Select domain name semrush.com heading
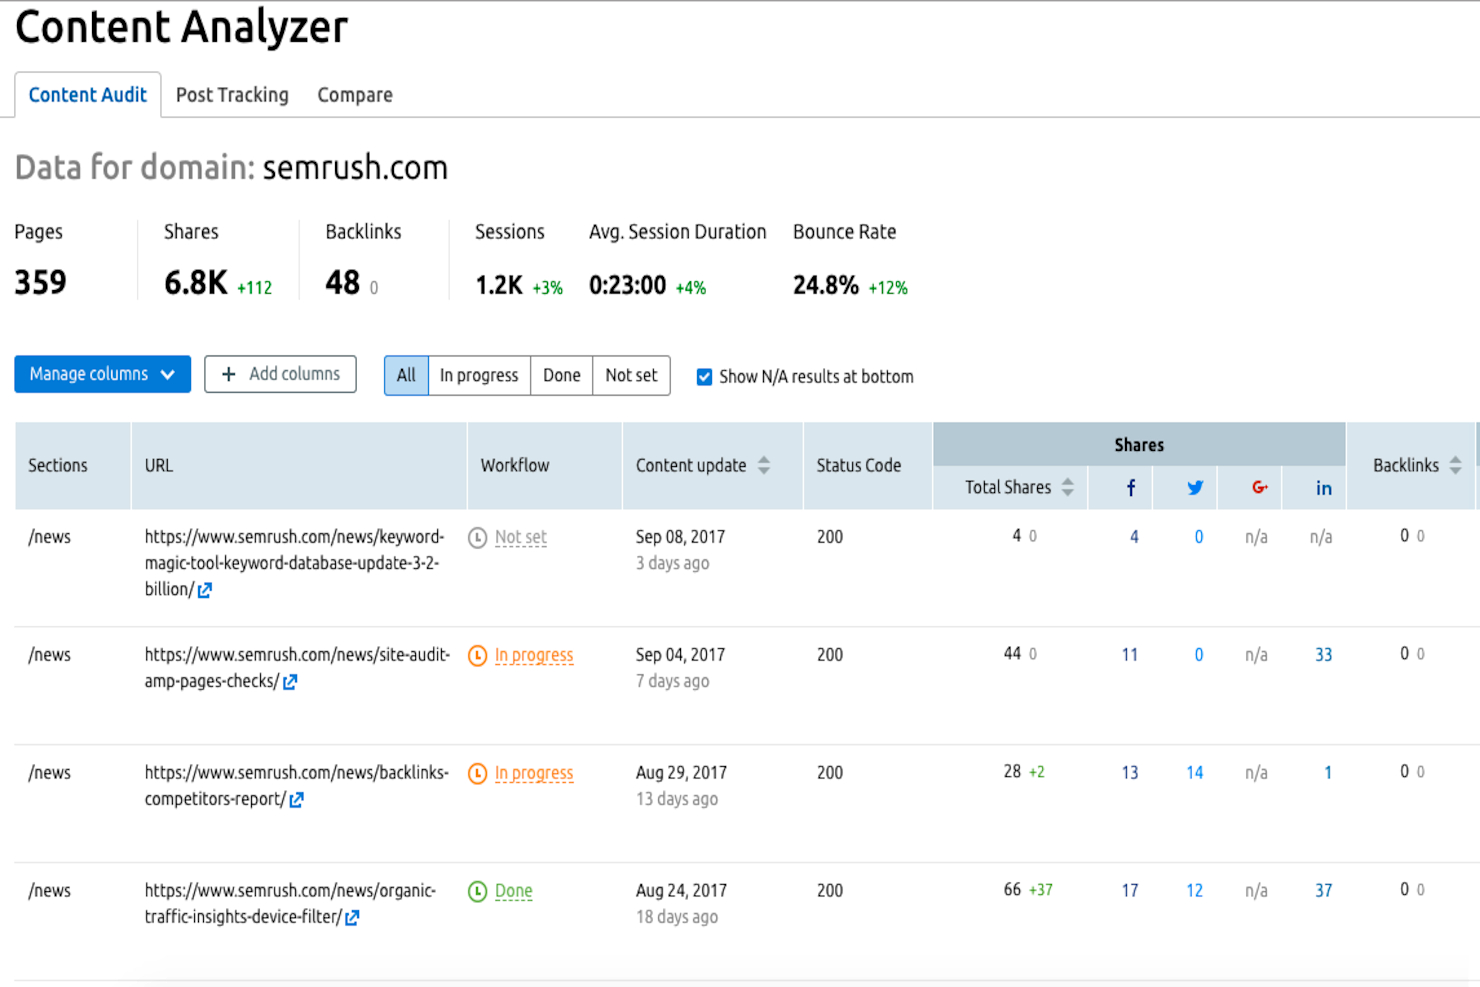The height and width of the screenshot is (987, 1480). pyautogui.click(x=355, y=168)
